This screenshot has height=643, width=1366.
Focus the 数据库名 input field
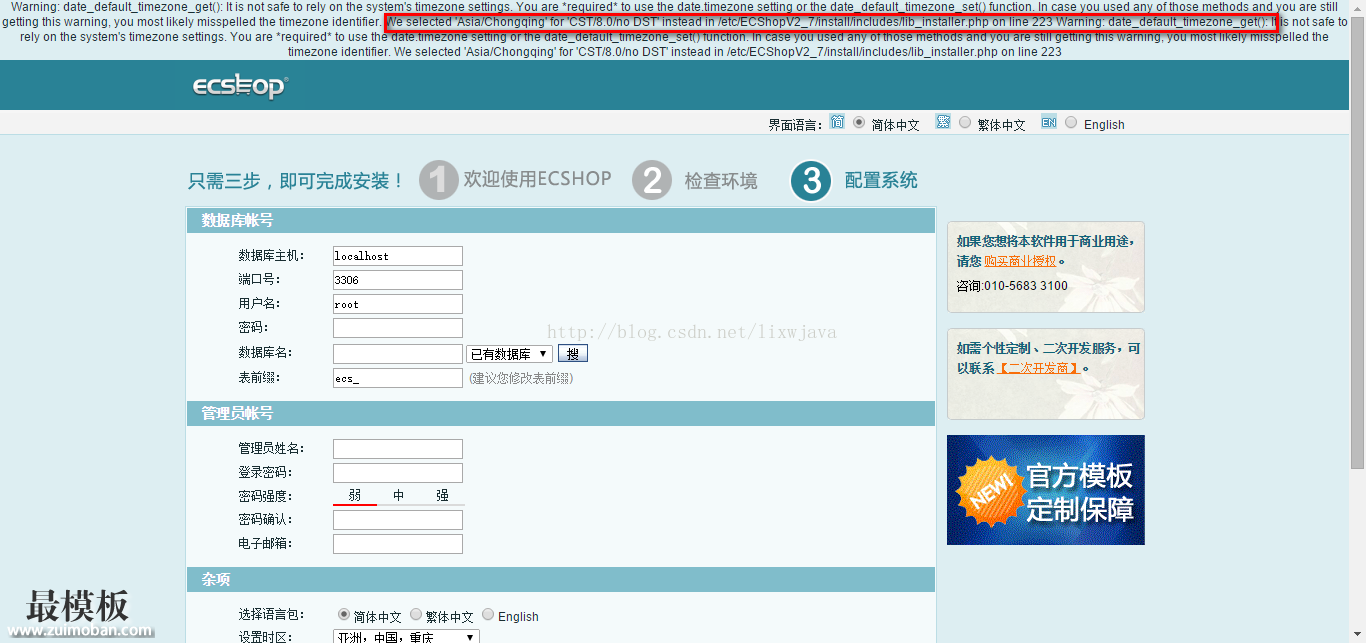tap(398, 354)
